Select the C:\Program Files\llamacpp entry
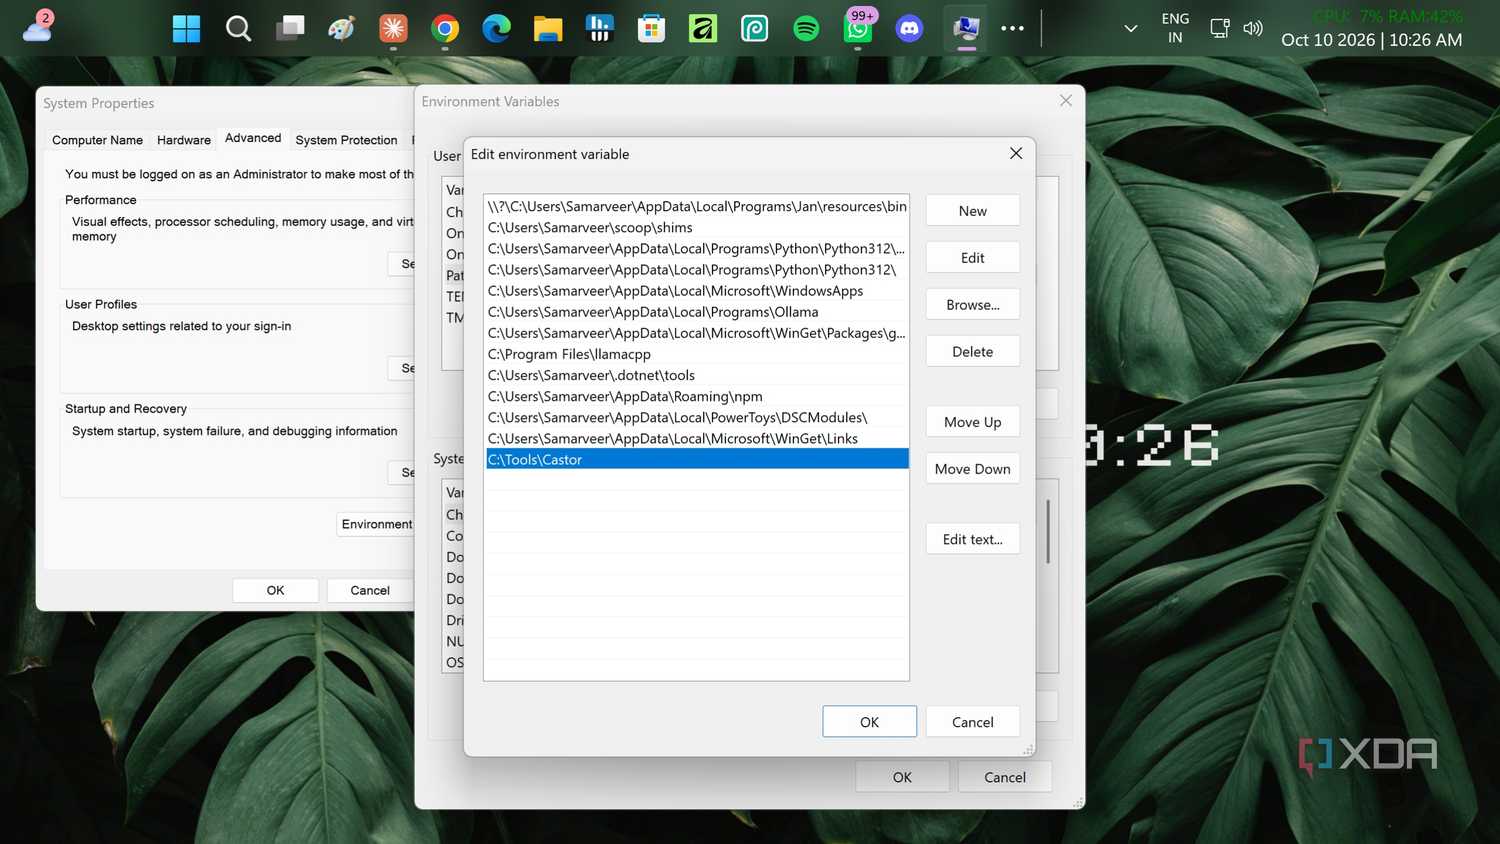Screen dimensions: 1500x844 coord(697,354)
